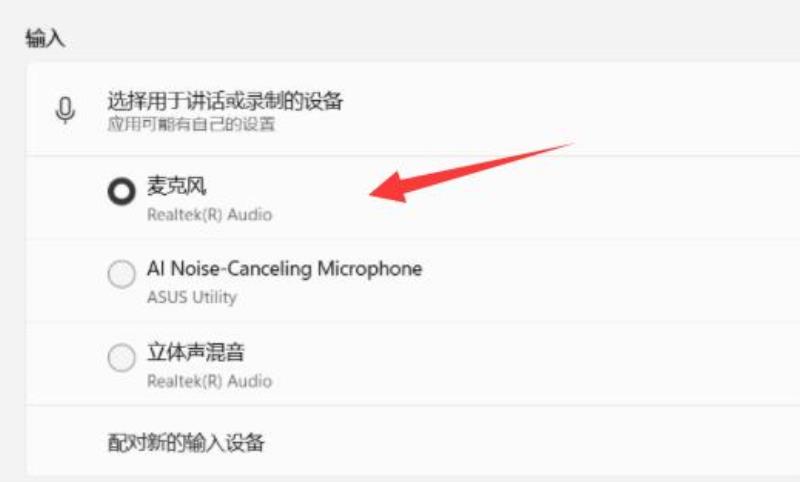The image size is (800, 482).
Task: Collapse the 选择用于讲话或录制的设备 section header
Action: [x=413, y=110]
